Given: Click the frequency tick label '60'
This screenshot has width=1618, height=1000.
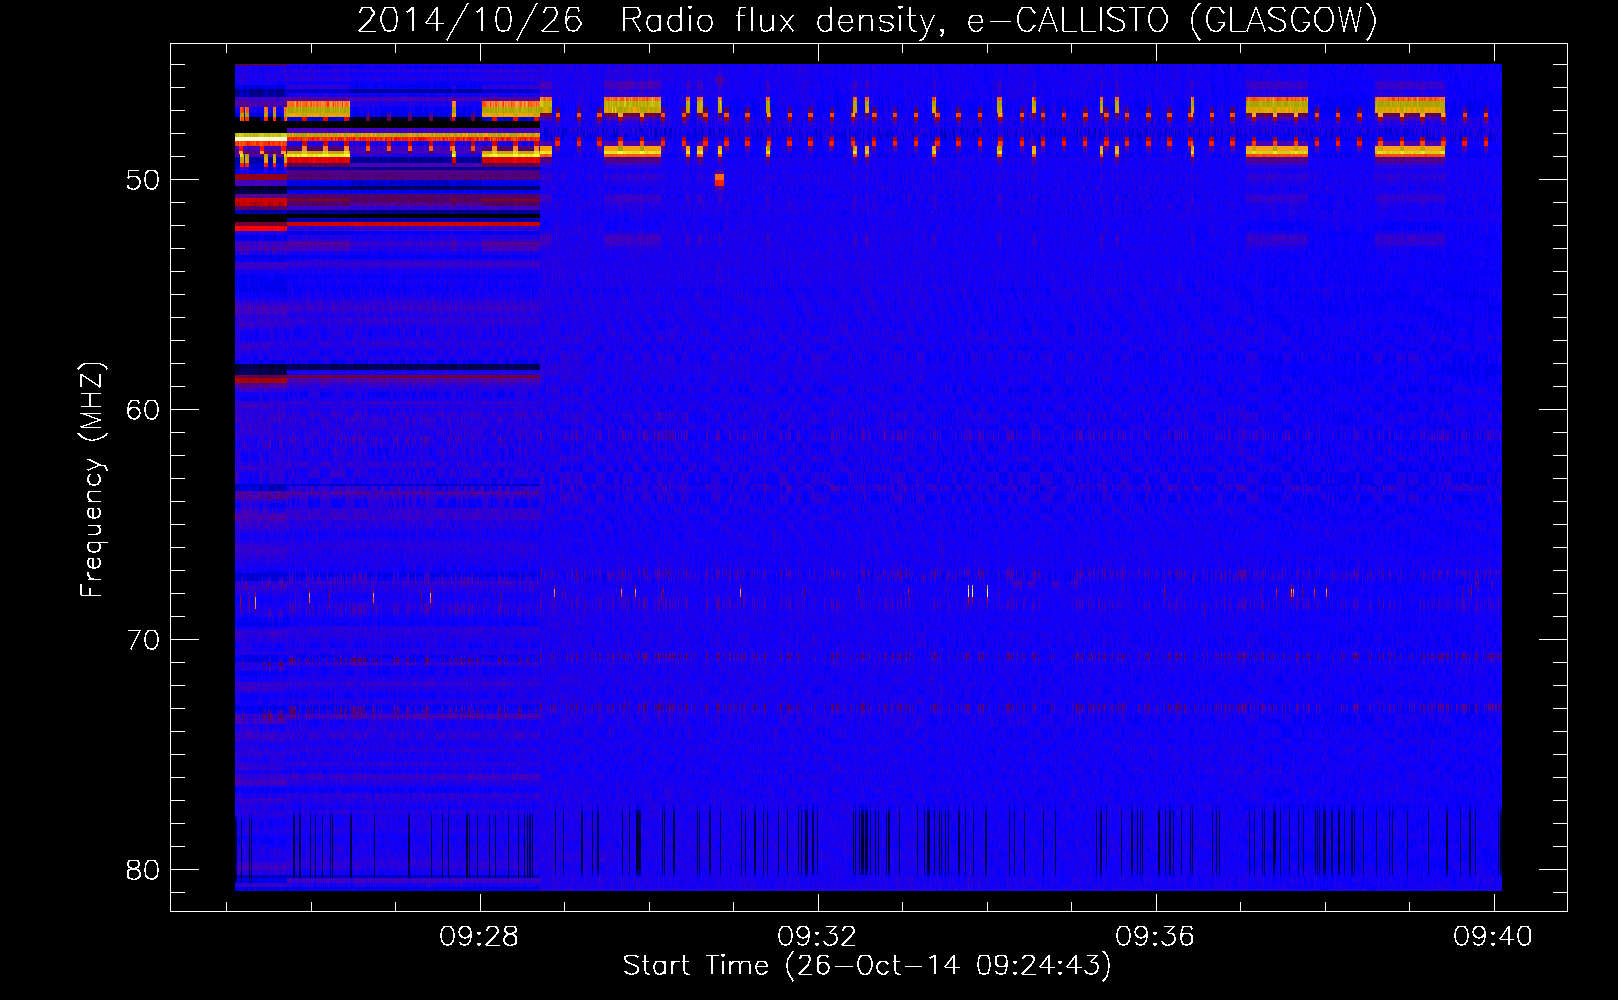Looking at the screenshot, I should click(x=143, y=410).
